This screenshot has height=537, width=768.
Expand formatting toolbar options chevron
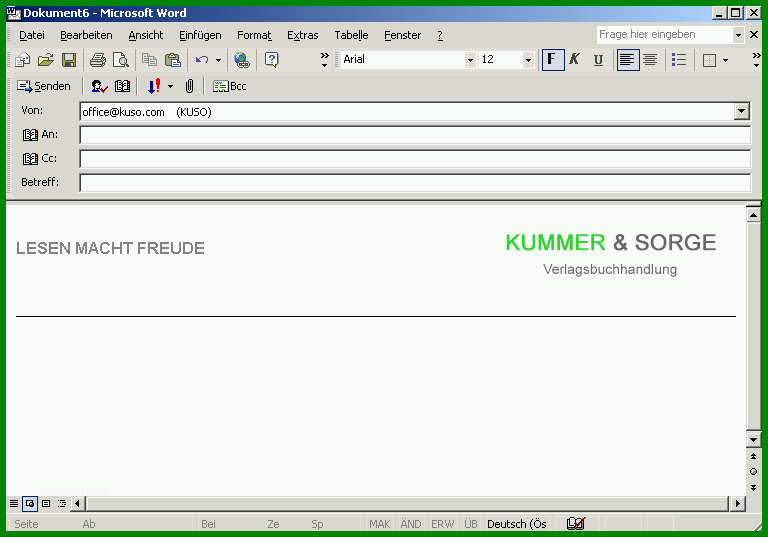756,60
